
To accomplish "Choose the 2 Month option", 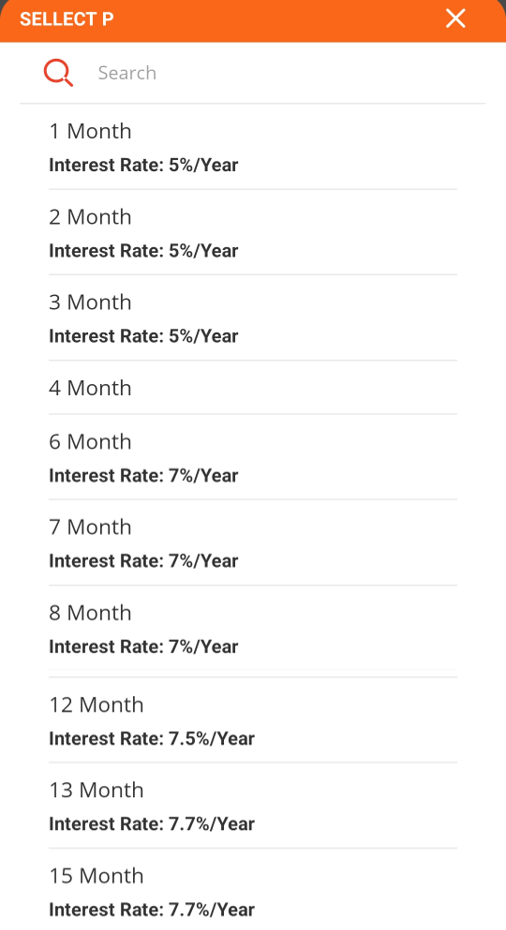I will [253, 232].
